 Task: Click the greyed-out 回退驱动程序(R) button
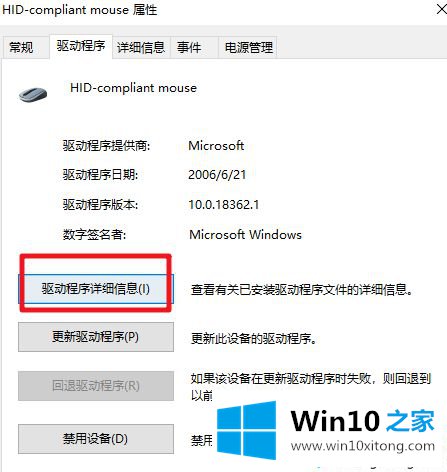tap(96, 386)
